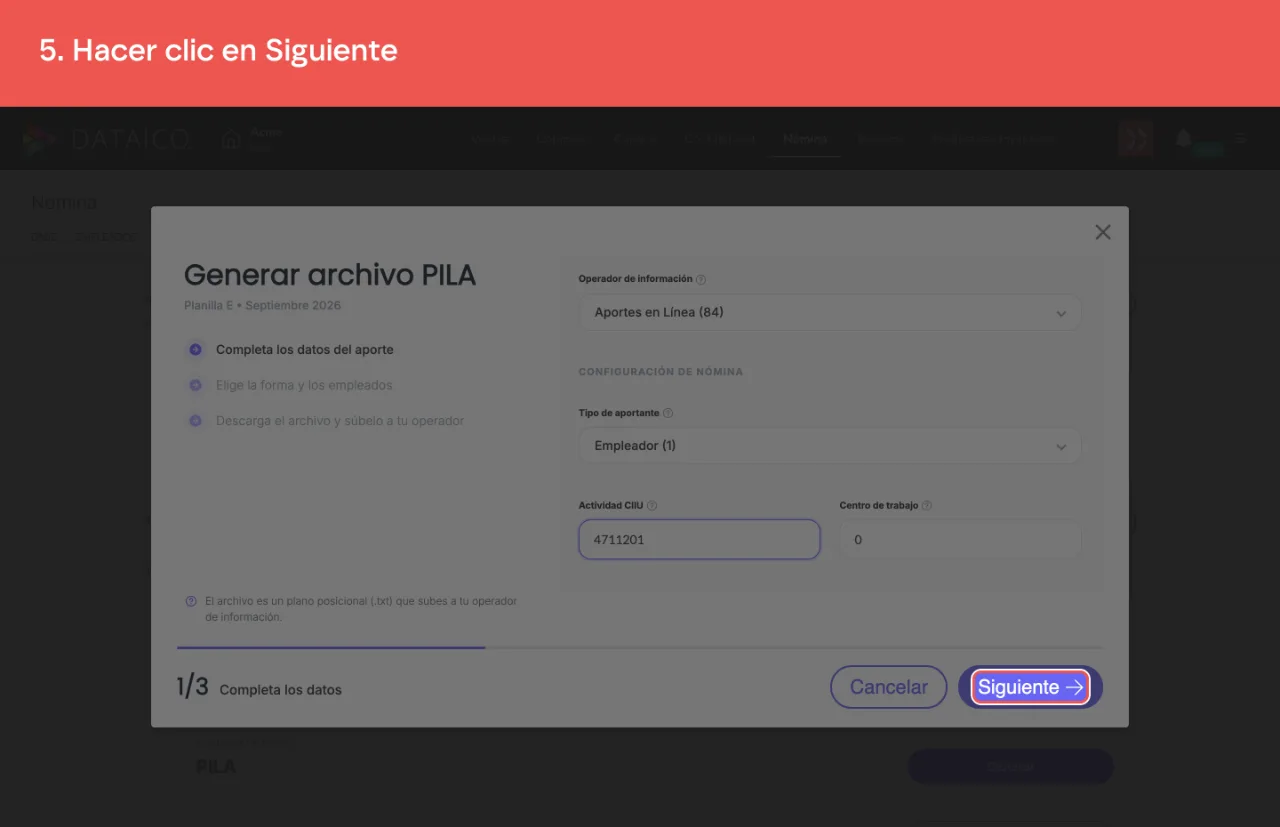Cancel the PILA file dialog
Screen dimensions: 1280x827
tap(888, 687)
